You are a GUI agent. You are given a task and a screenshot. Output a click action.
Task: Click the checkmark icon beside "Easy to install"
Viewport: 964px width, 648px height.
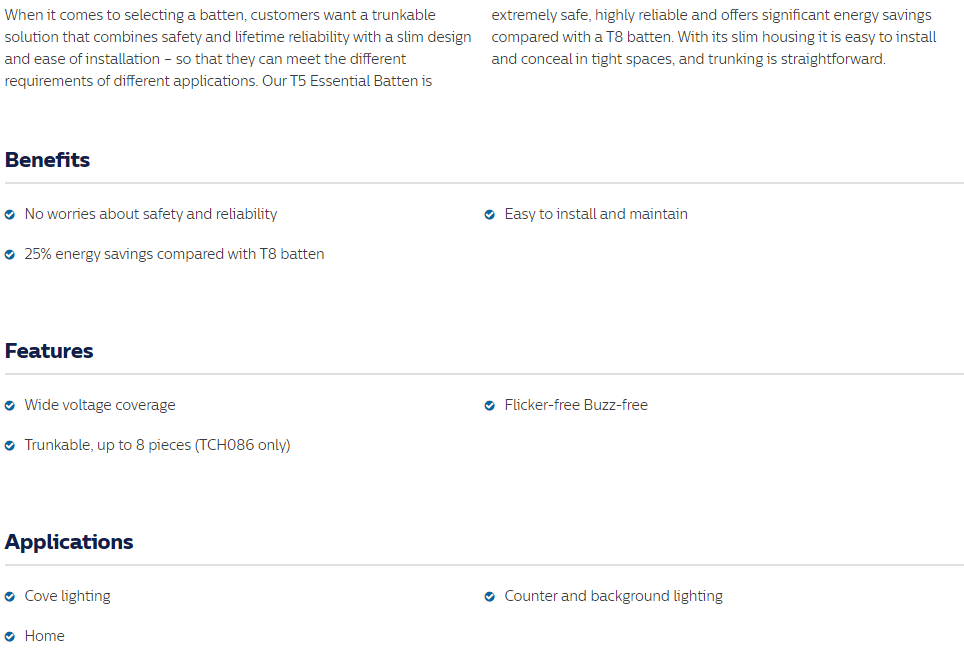(490, 215)
